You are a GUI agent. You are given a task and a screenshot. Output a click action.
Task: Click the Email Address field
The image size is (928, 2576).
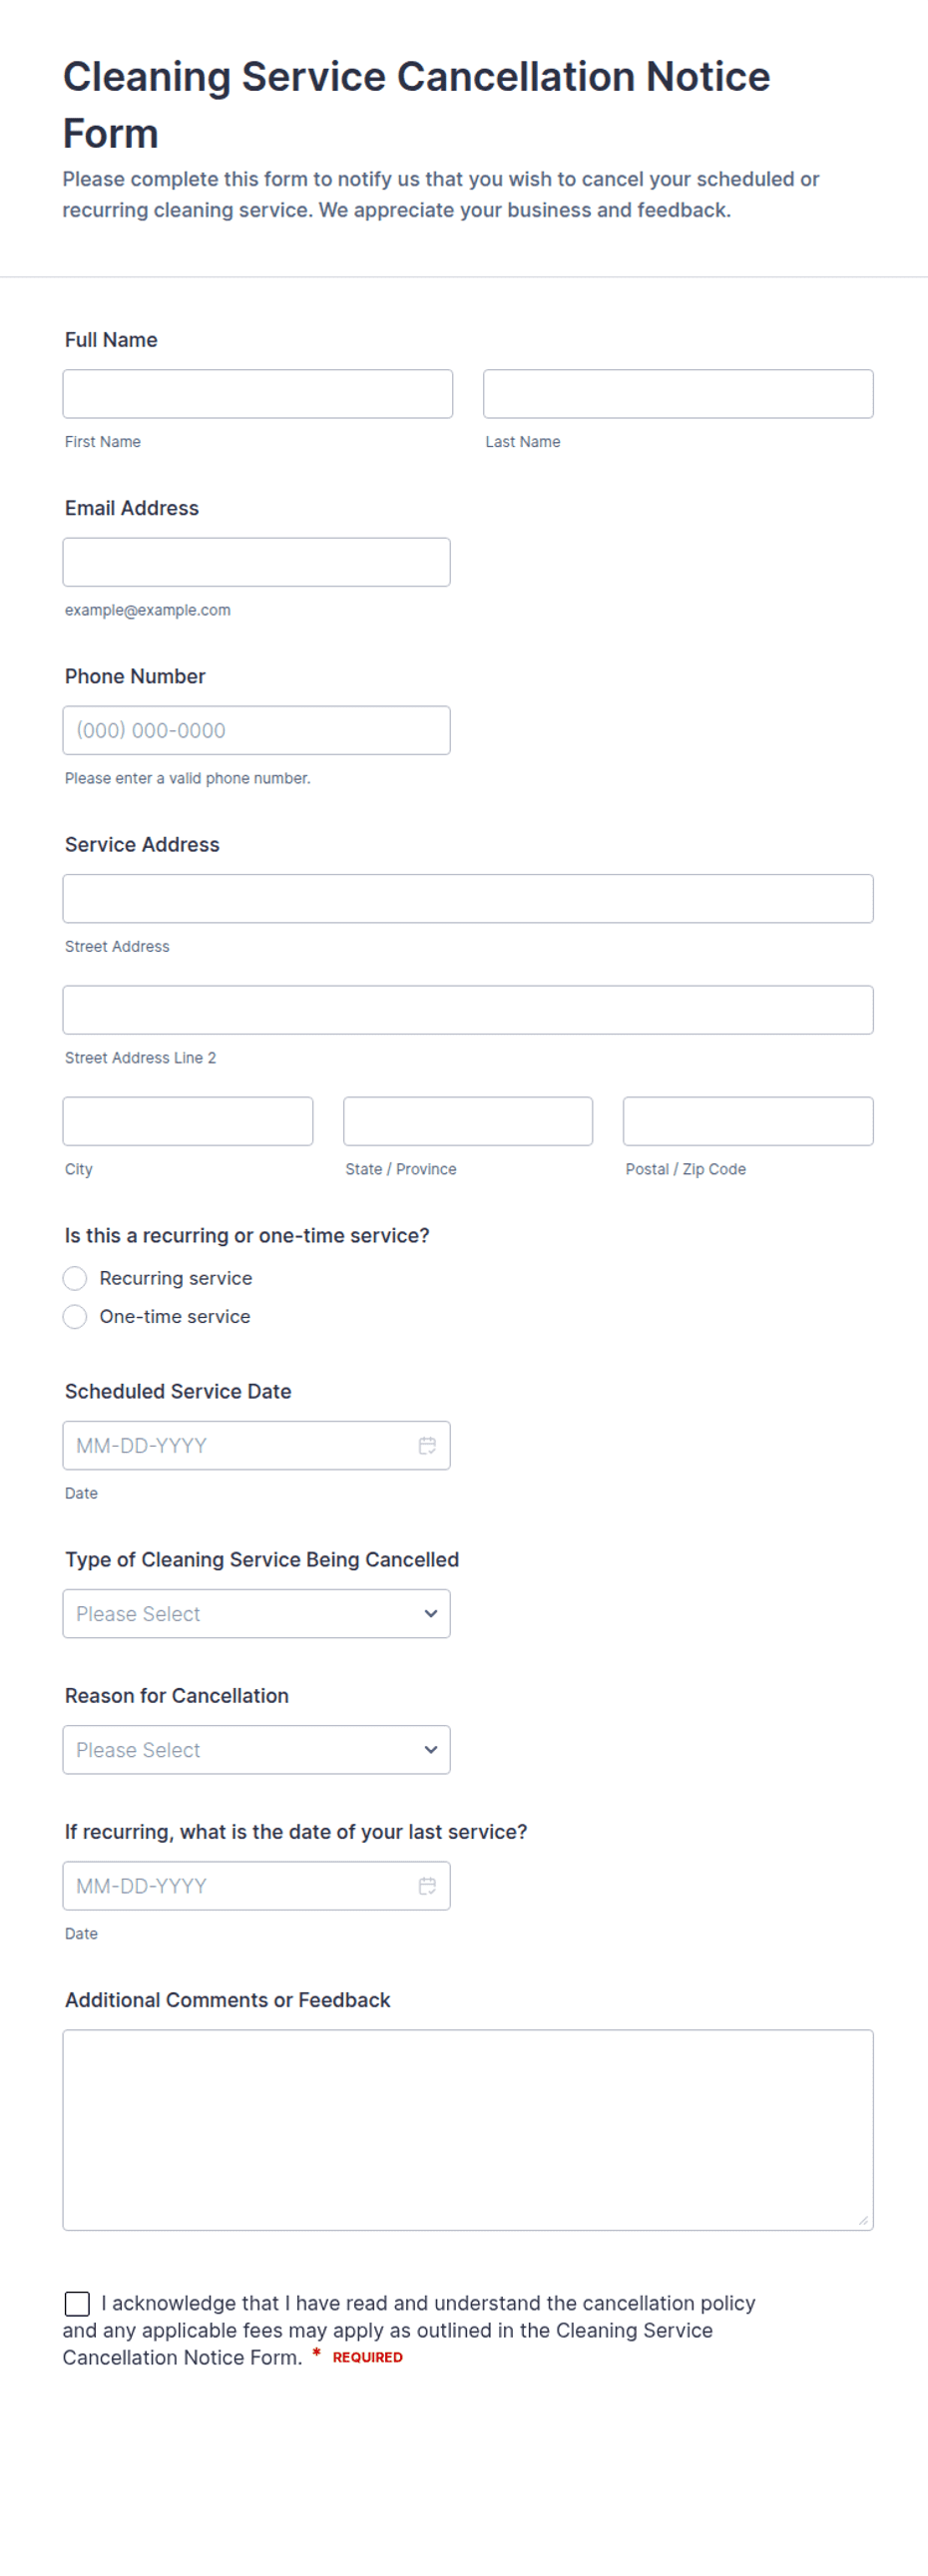(256, 562)
